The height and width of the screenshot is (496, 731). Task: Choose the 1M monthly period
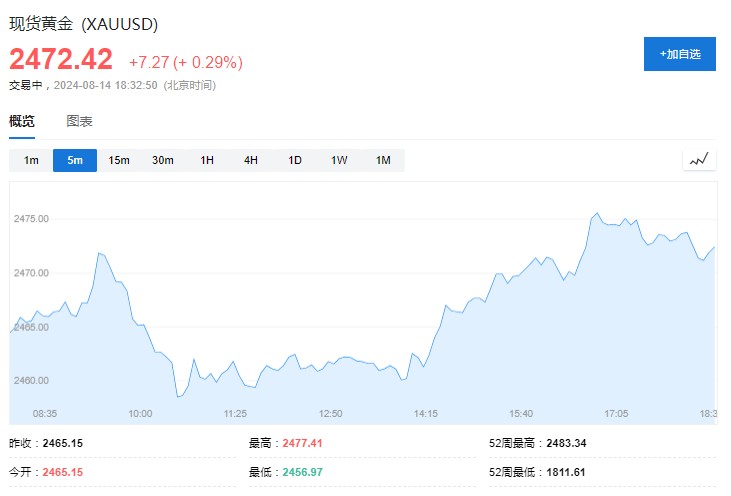[x=383, y=160]
